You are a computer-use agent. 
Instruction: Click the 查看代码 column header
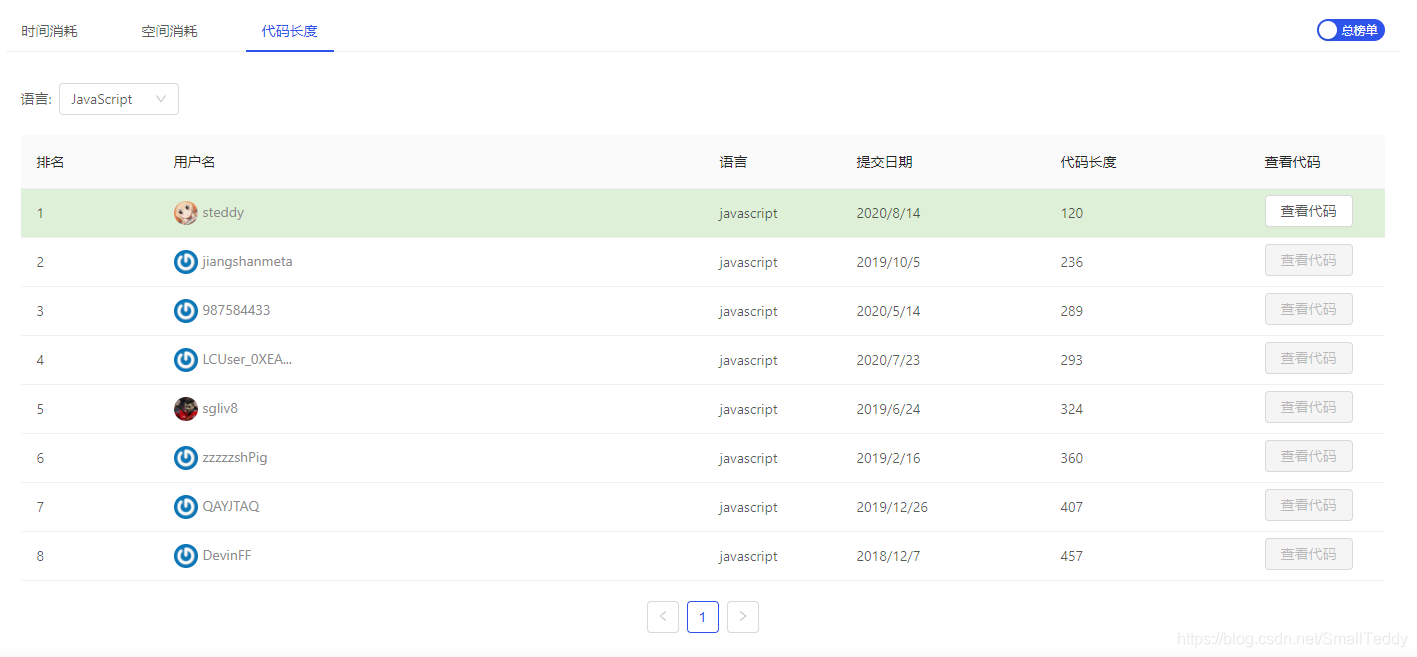pyautogui.click(x=1292, y=162)
